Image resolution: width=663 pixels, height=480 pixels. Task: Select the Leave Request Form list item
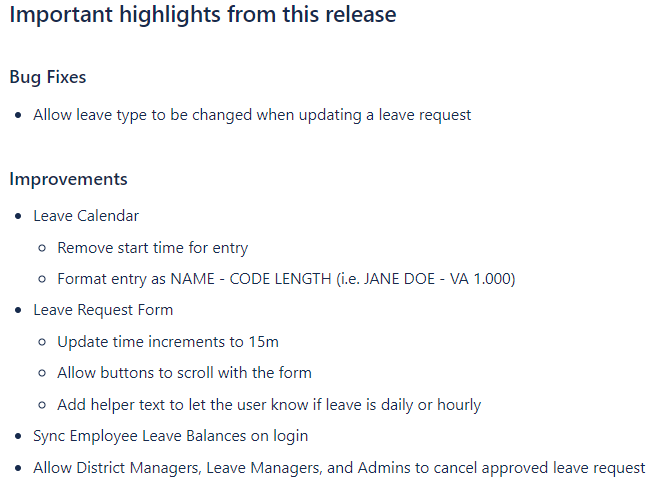pos(103,310)
